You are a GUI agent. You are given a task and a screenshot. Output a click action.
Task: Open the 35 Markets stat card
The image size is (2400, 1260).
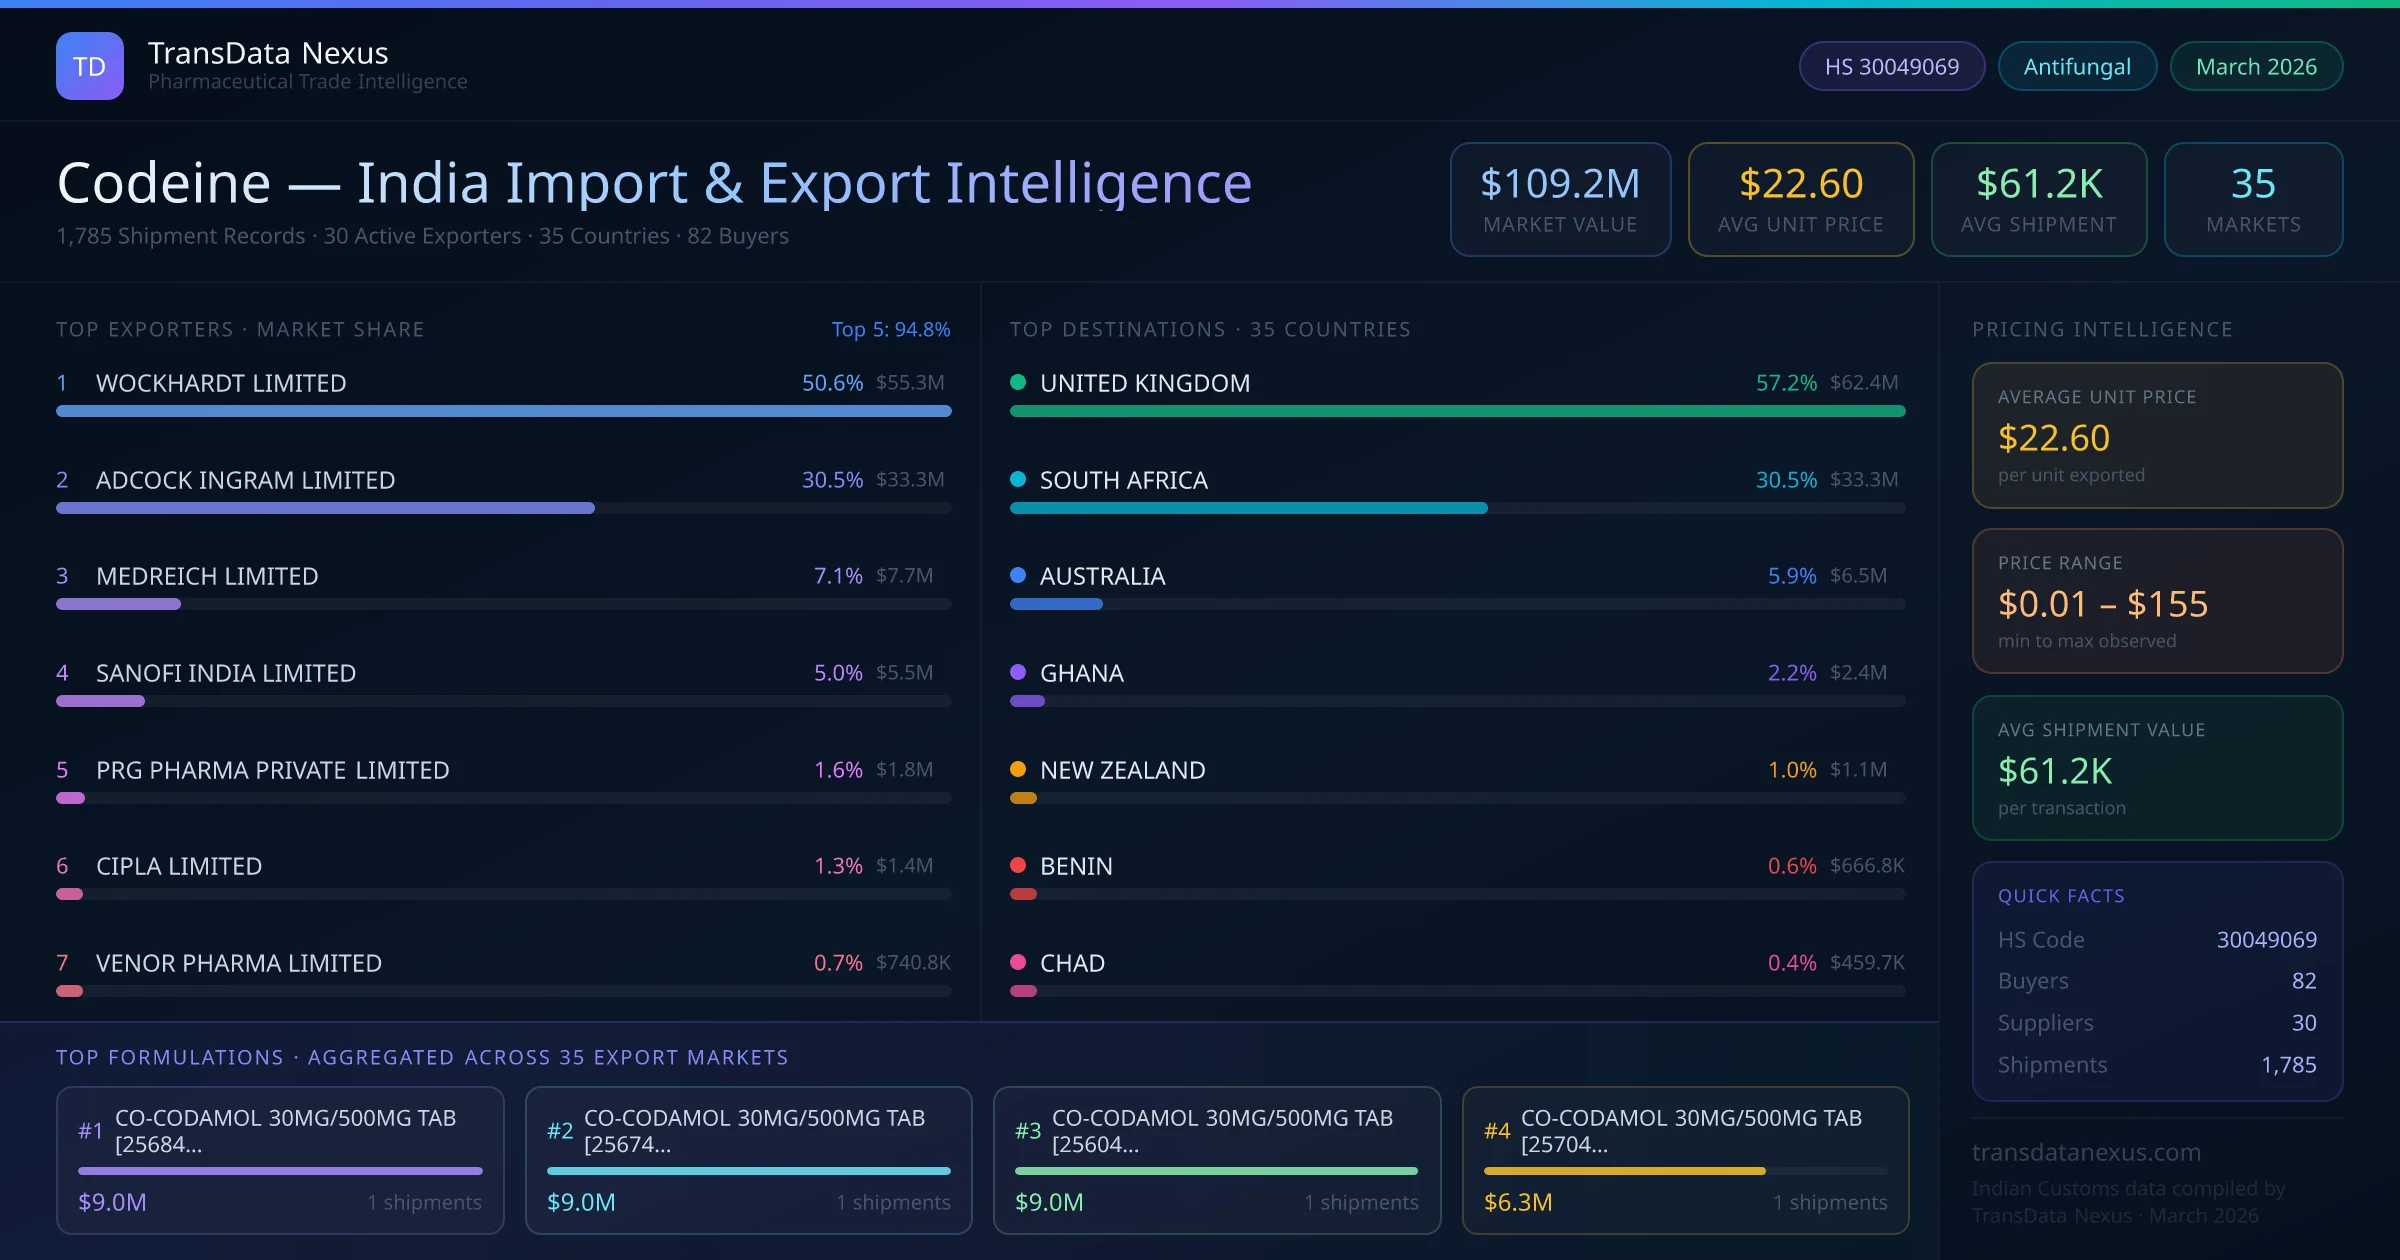(x=2253, y=198)
